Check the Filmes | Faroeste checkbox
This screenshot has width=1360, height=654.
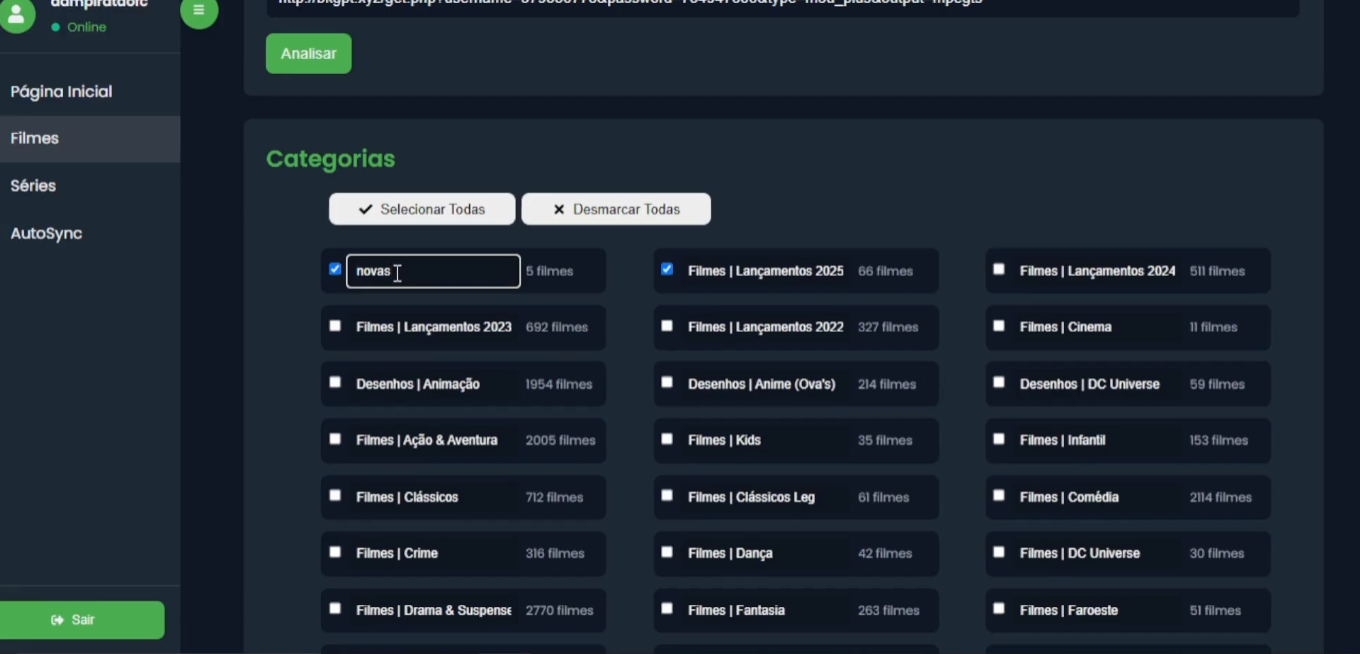click(x=999, y=608)
